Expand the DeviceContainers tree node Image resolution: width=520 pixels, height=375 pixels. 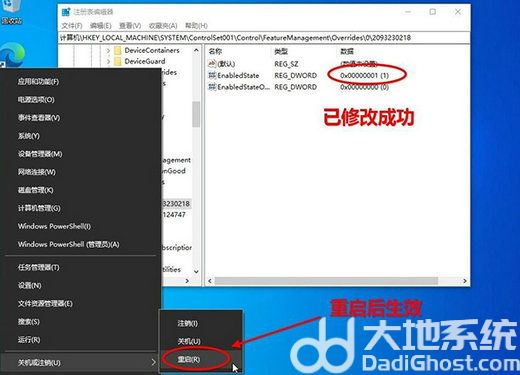pyautogui.click(x=108, y=51)
